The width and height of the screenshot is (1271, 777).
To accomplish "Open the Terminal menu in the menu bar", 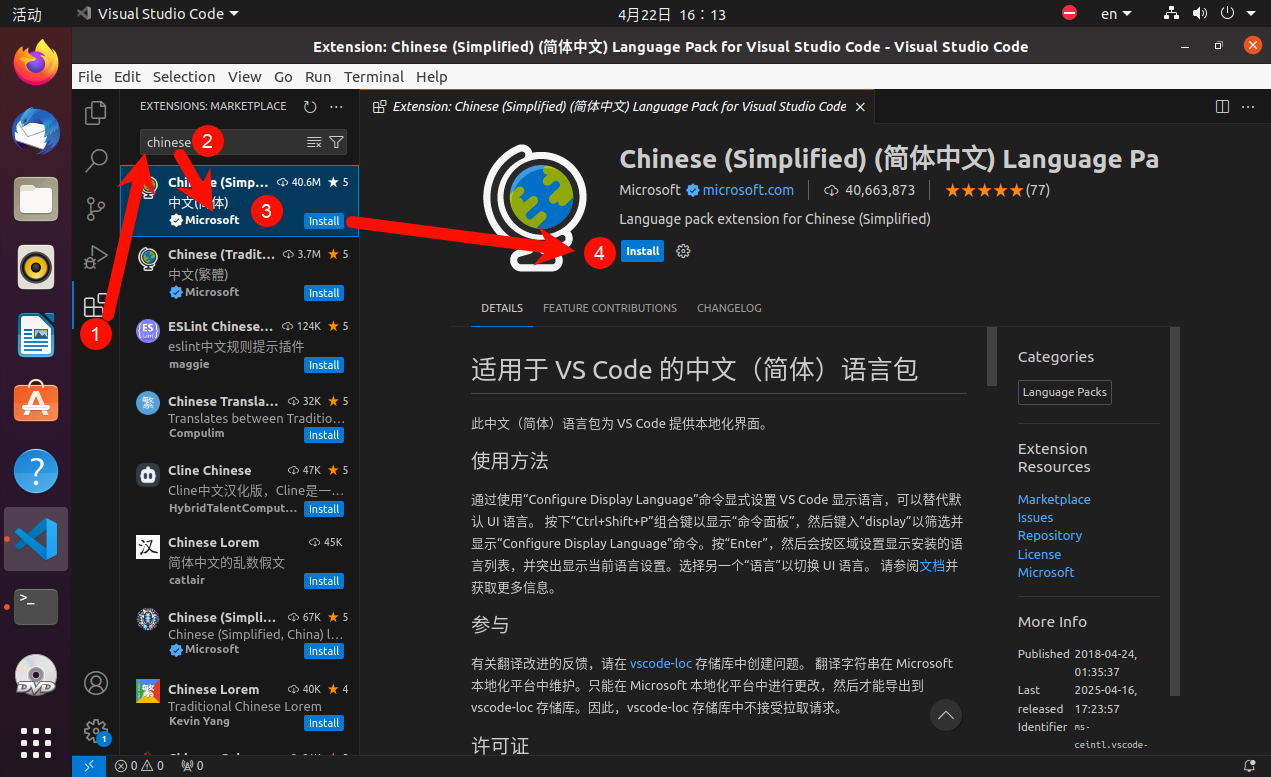I will pos(374,77).
